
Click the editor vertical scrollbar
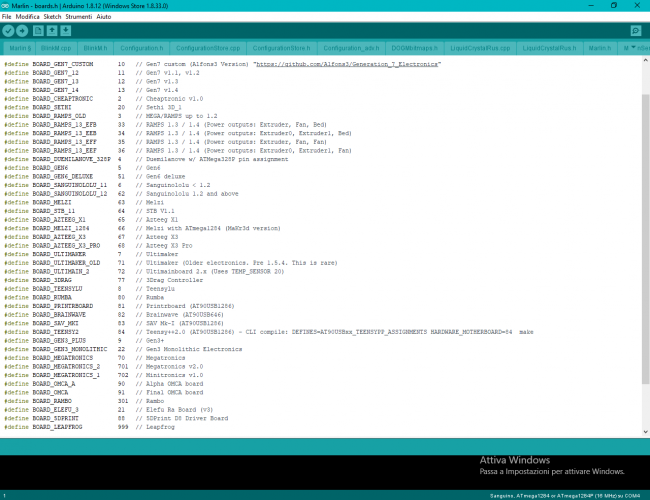coord(645,250)
